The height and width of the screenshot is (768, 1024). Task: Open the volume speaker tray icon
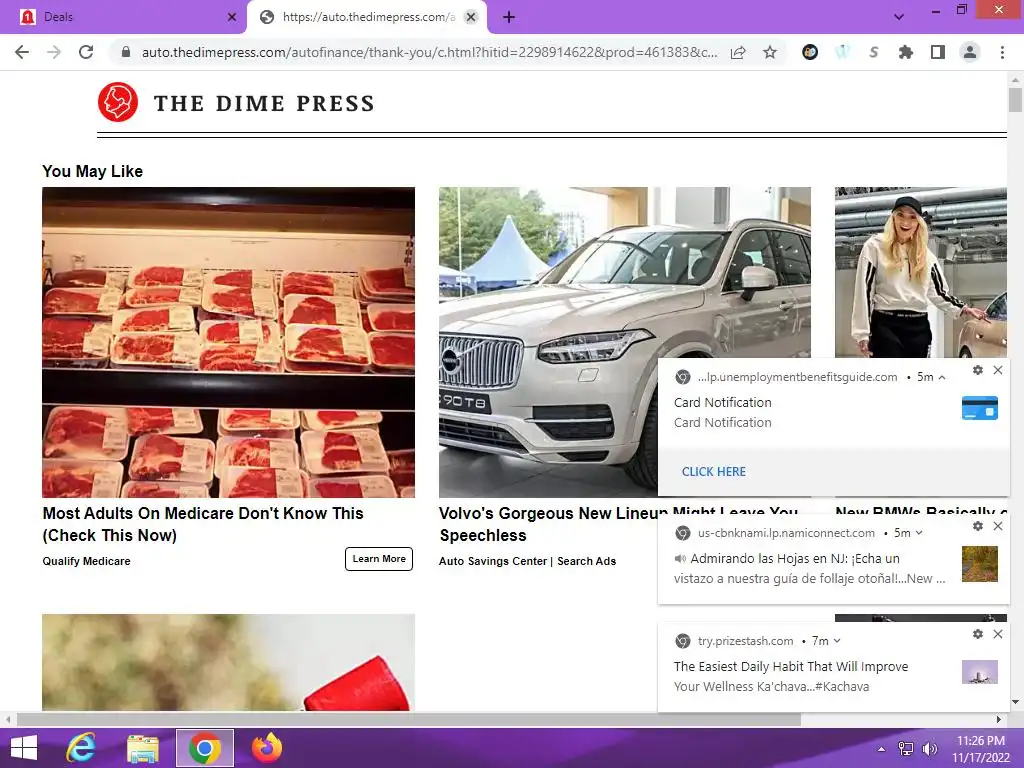[929, 749]
